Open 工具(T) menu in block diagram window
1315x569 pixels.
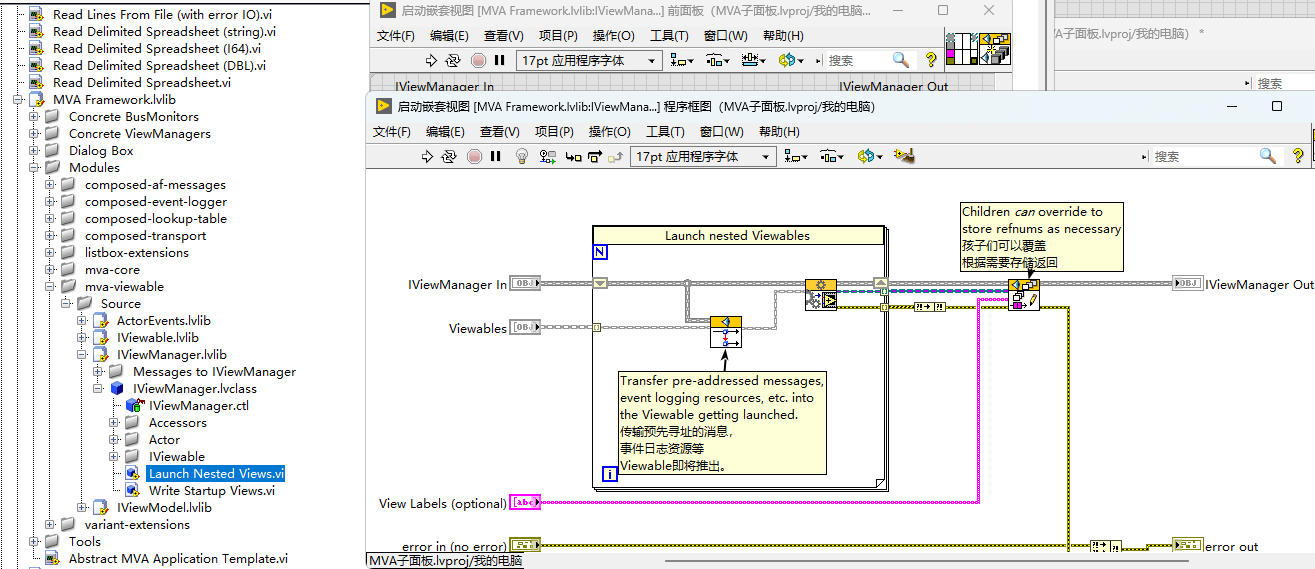(x=665, y=131)
